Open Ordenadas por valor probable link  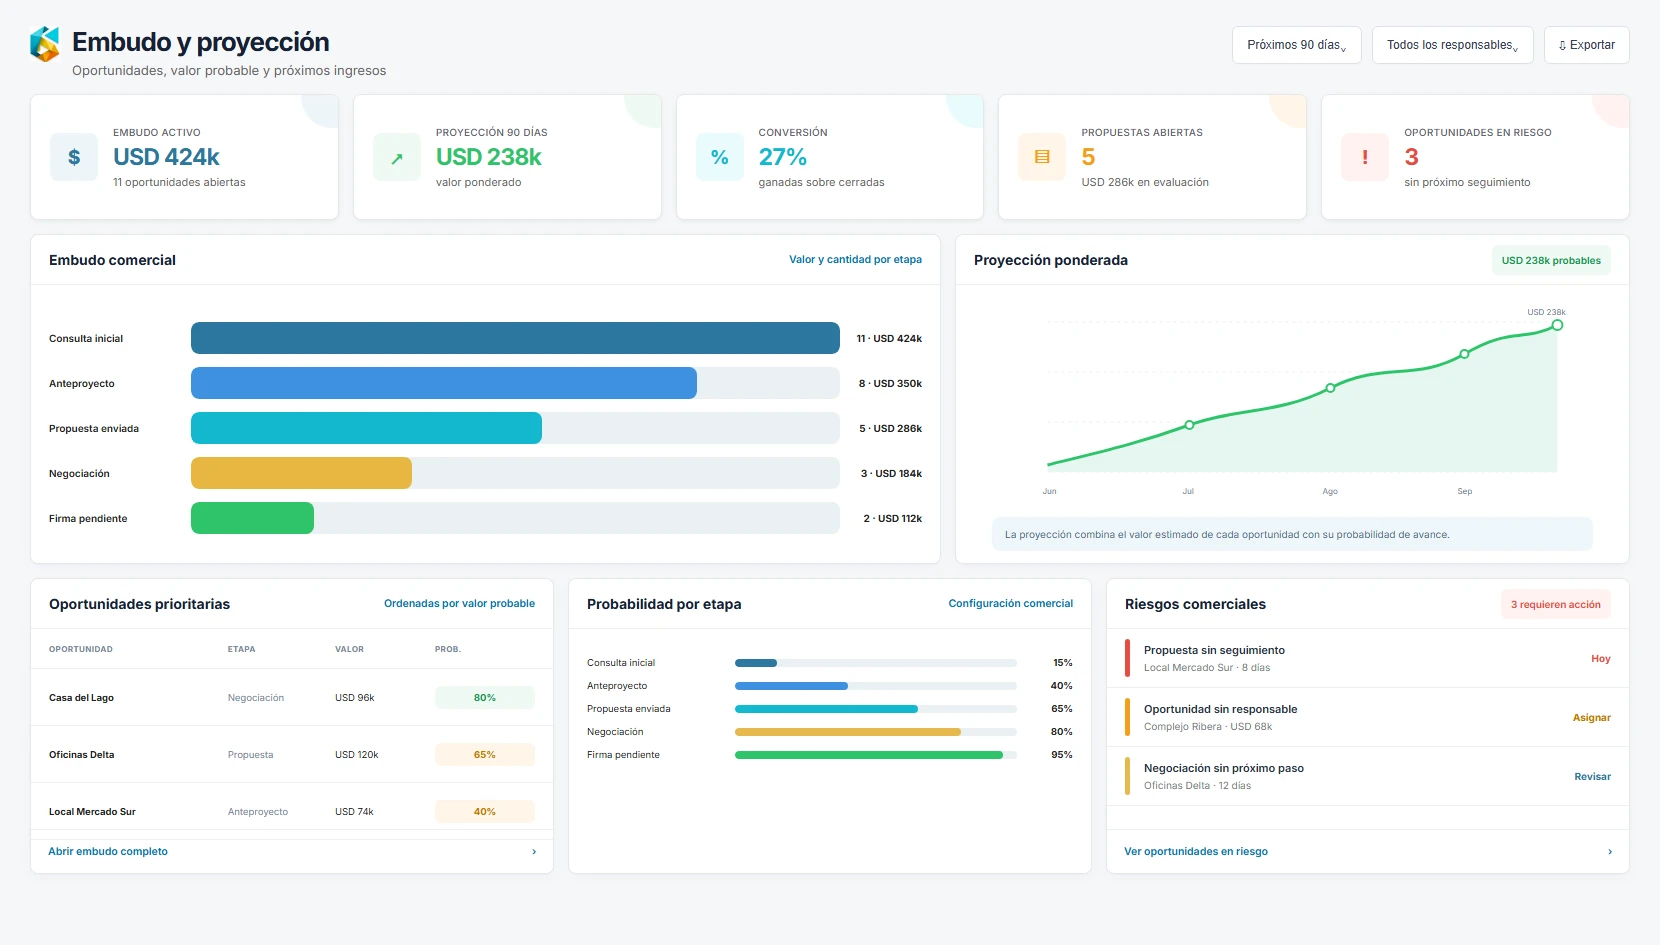[x=459, y=603]
